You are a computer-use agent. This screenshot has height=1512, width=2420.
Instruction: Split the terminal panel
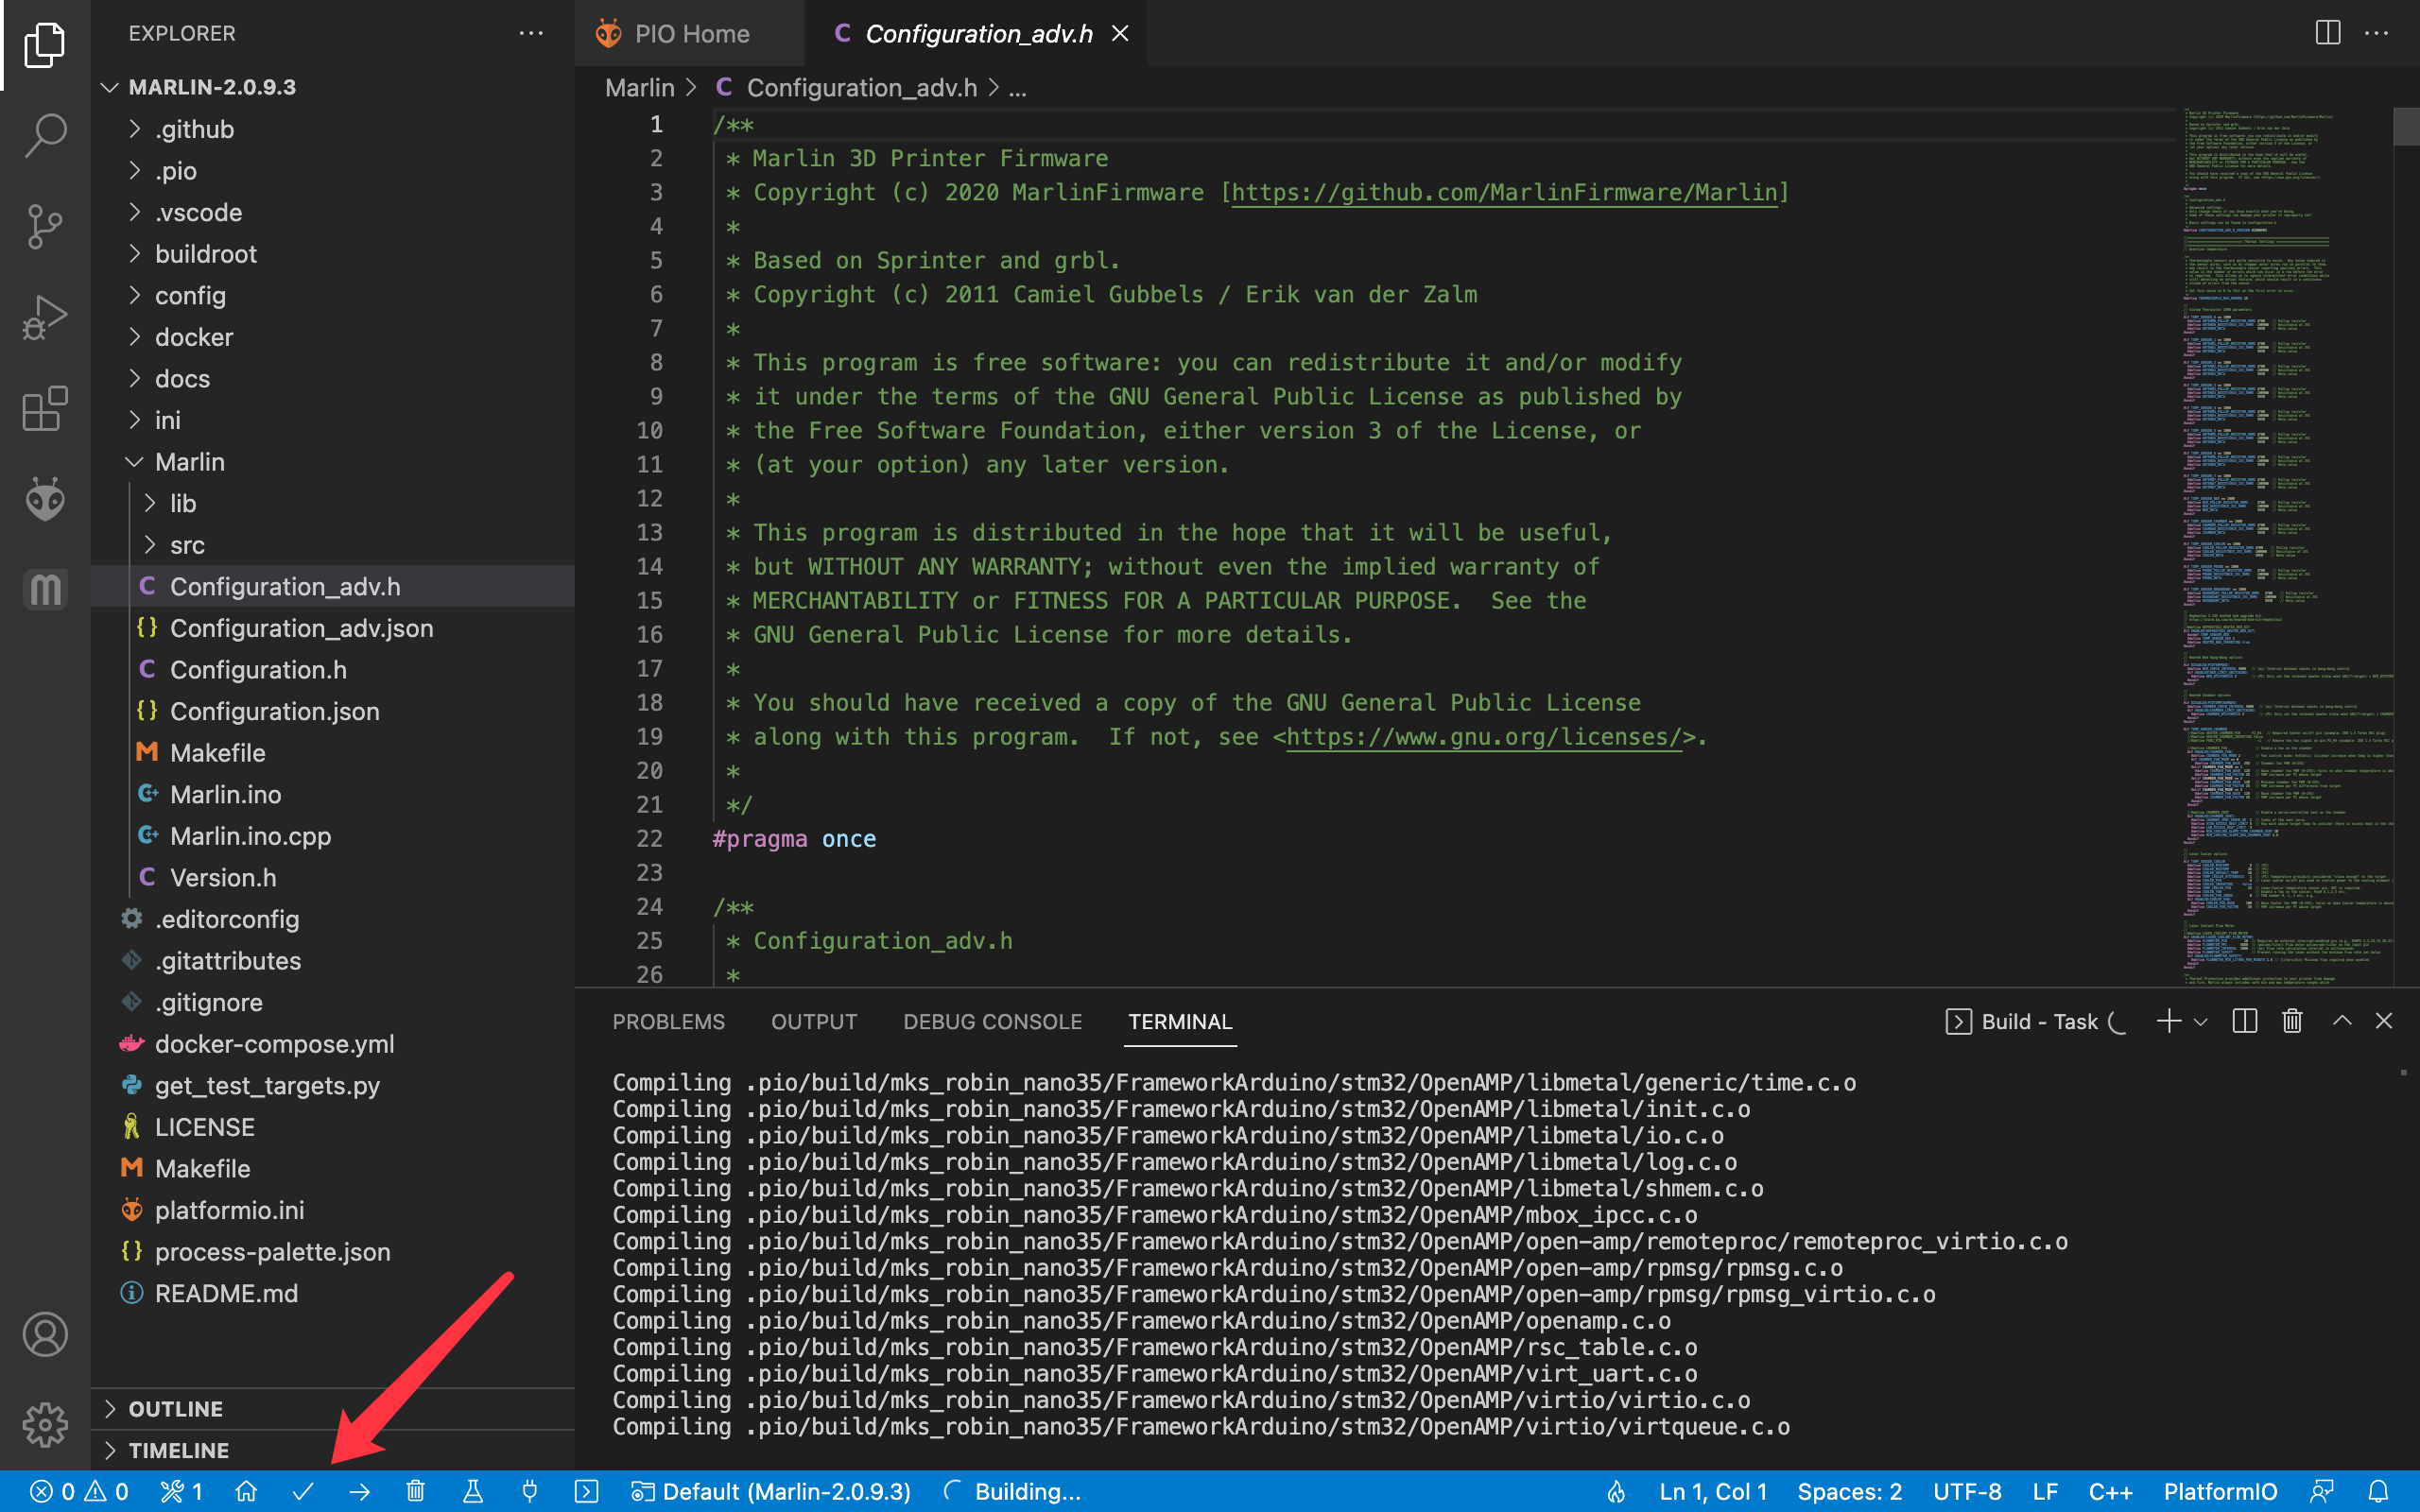pyautogui.click(x=2244, y=1021)
